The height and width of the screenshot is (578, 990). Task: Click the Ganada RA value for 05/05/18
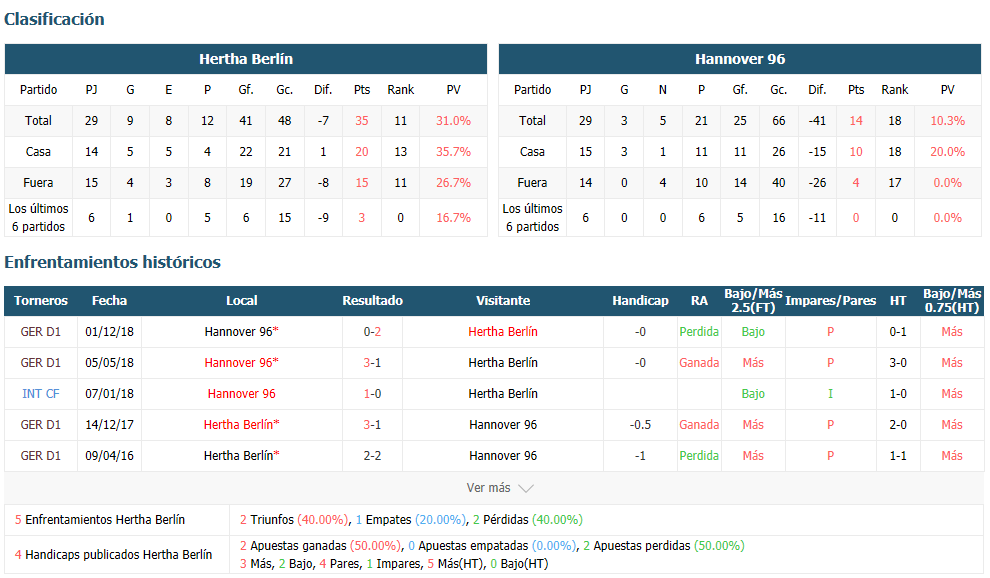(699, 363)
